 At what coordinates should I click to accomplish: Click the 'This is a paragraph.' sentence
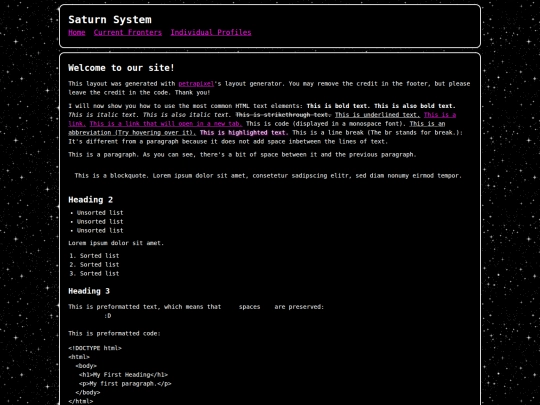(103, 155)
